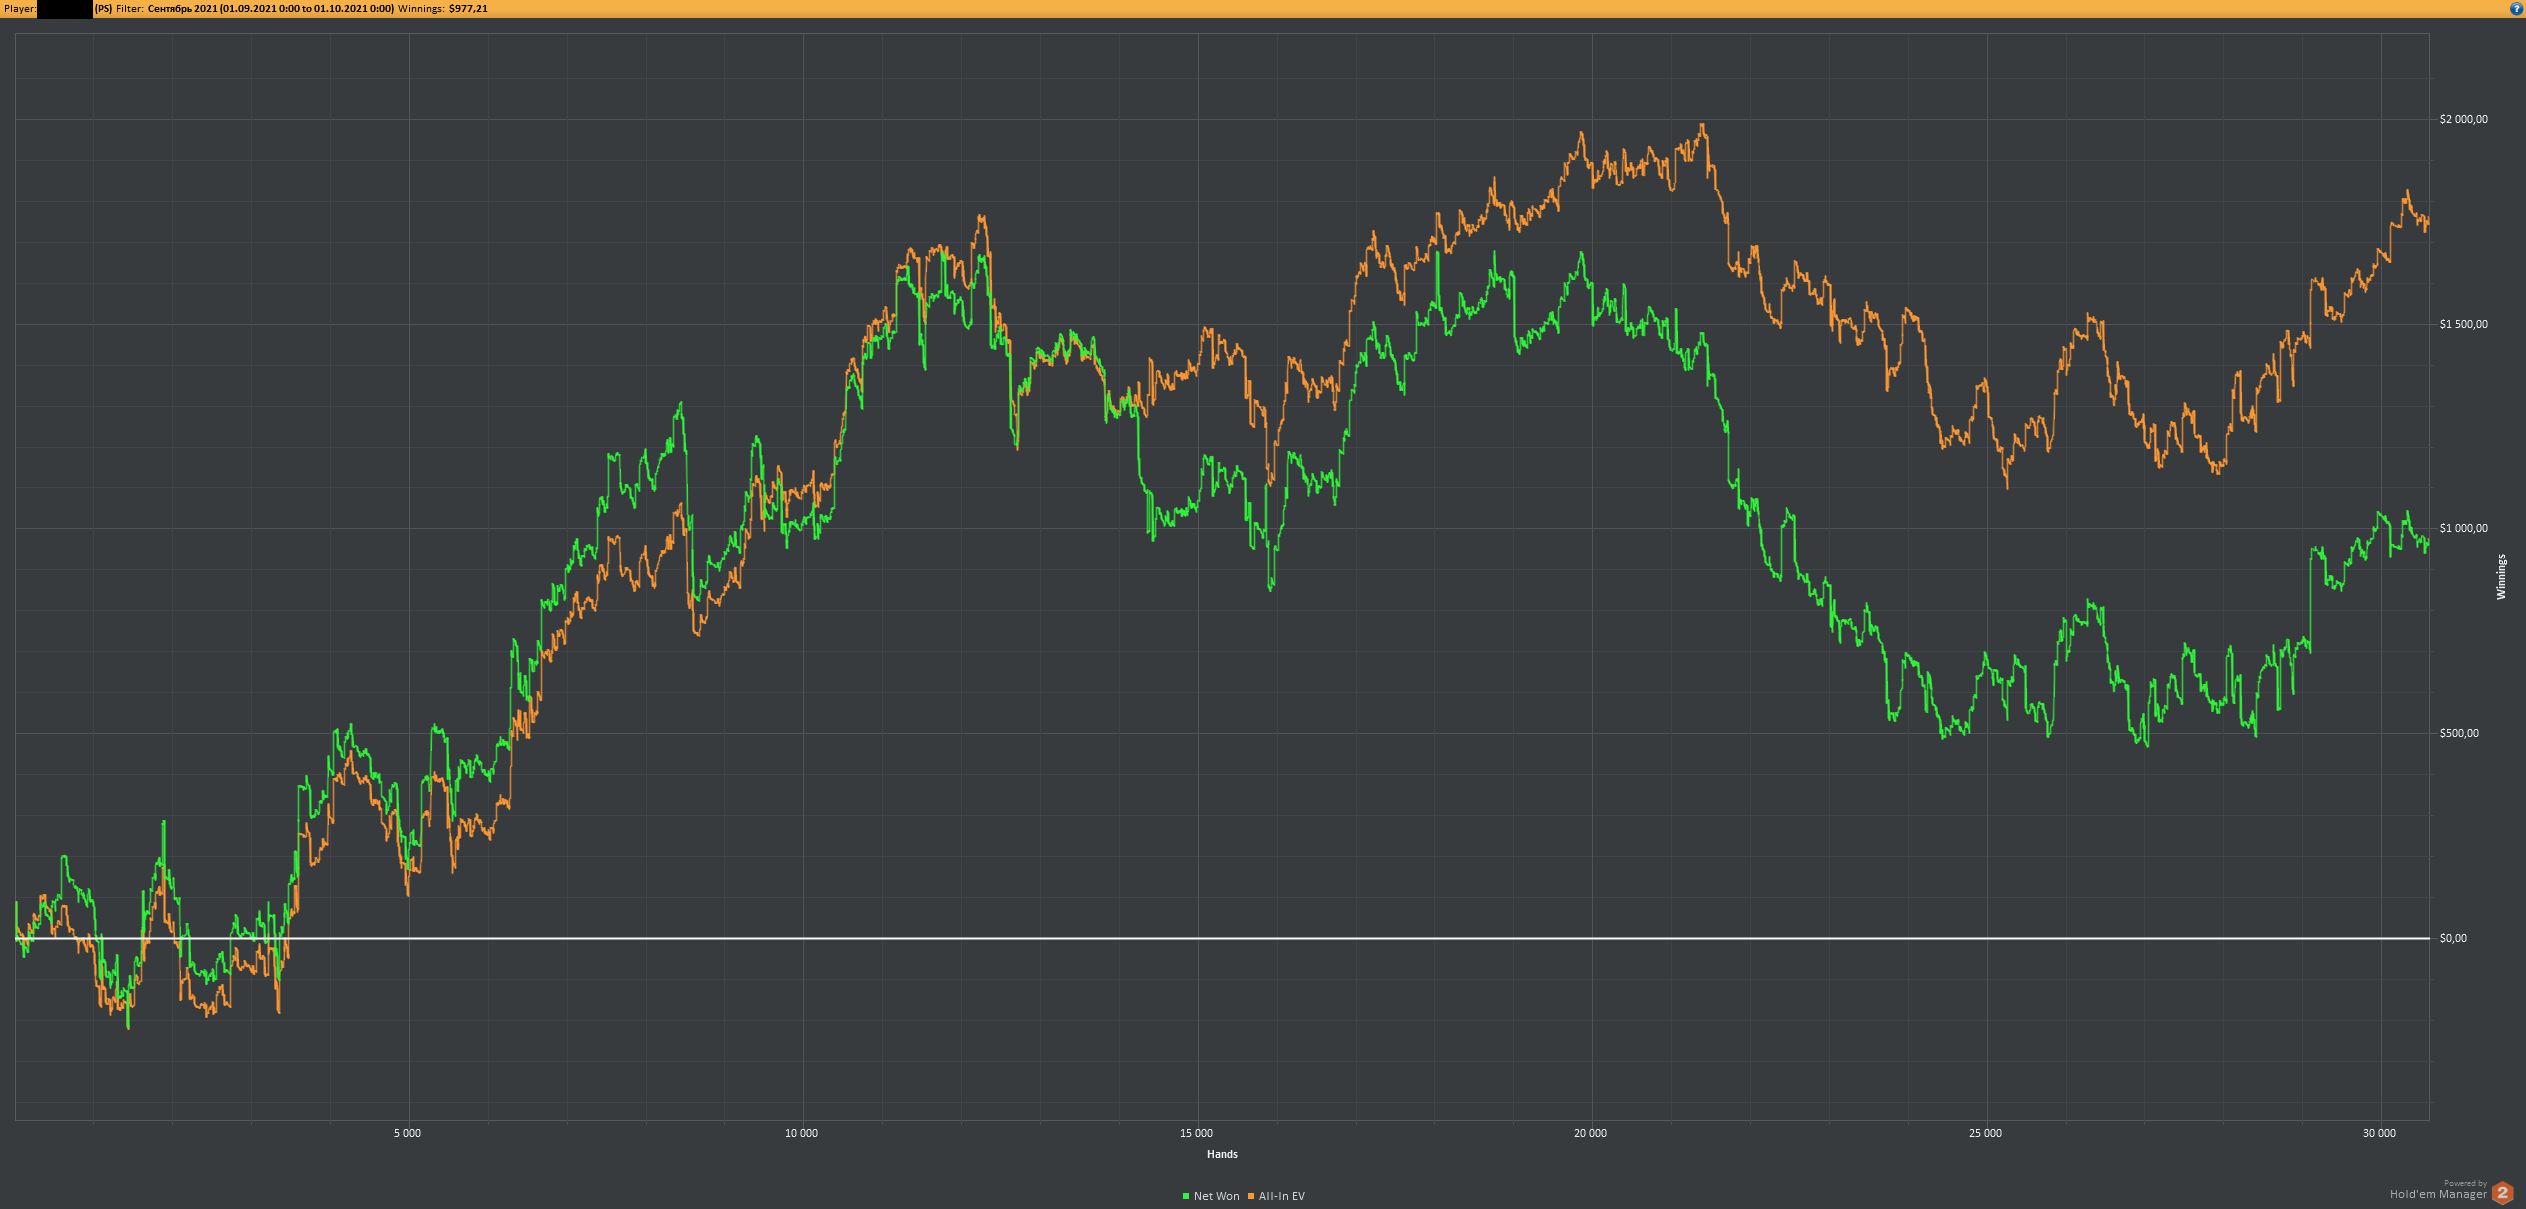Click the Hands x-axis title
The width and height of the screenshot is (2526, 1209).
click(1222, 1154)
